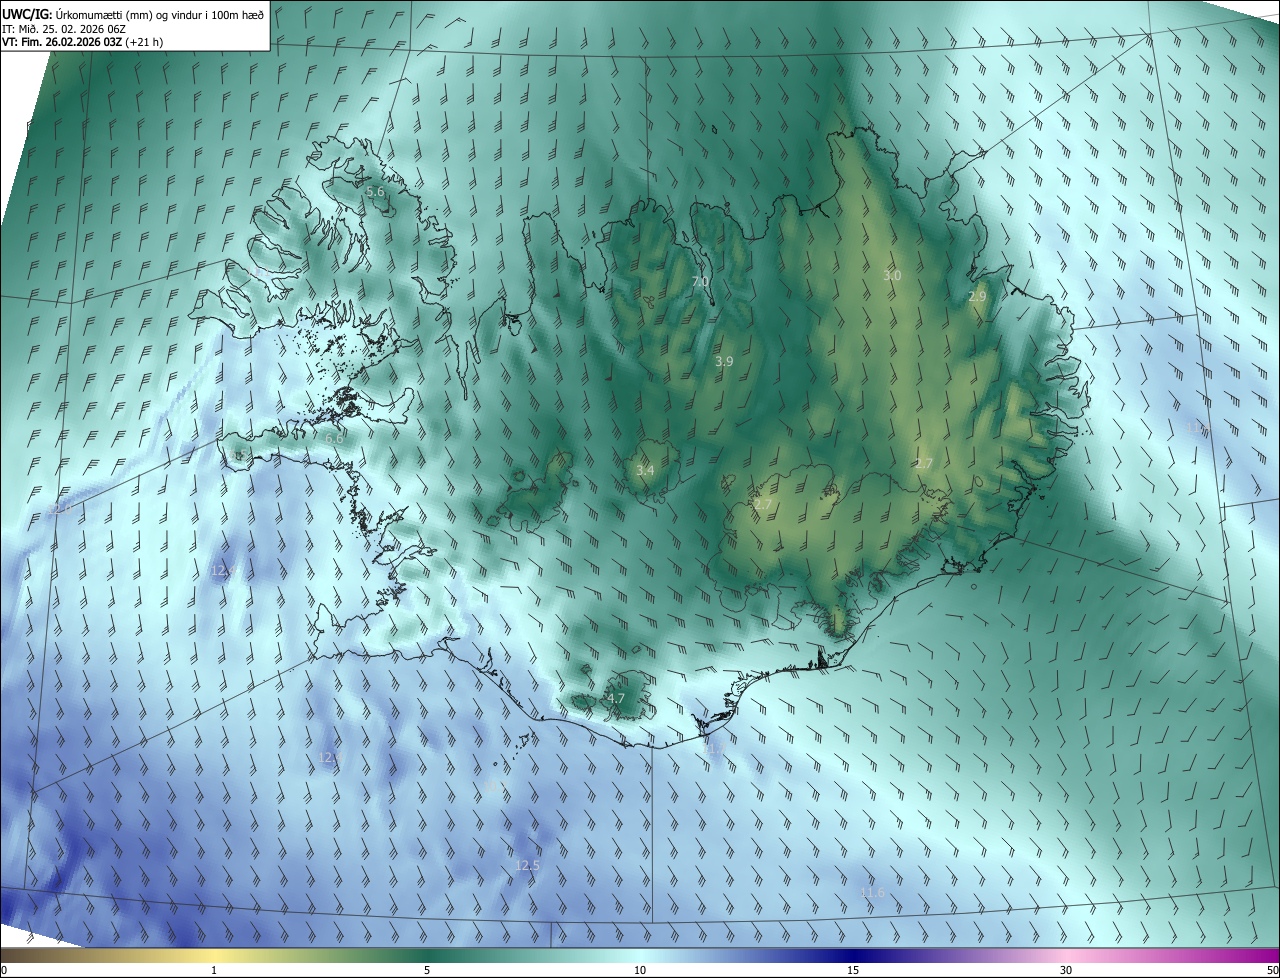Click the '5' tick on the color scale
Viewport: 1280px width, 978px height.
pyautogui.click(x=427, y=970)
